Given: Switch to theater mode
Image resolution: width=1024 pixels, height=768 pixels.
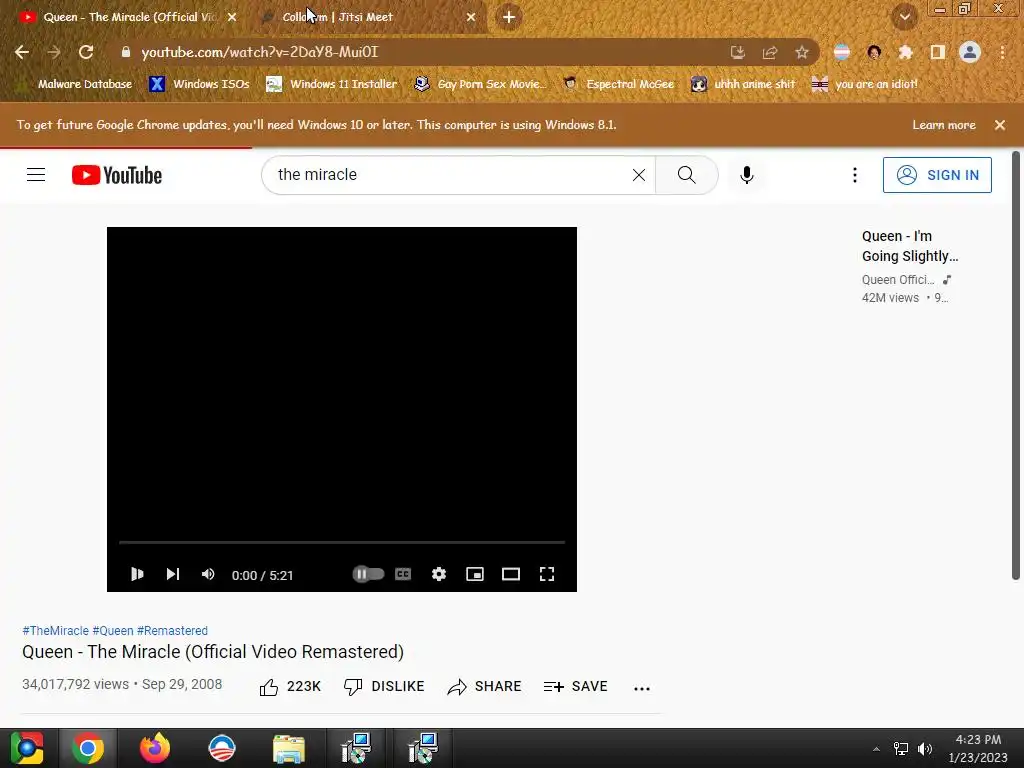Looking at the screenshot, I should [x=511, y=574].
